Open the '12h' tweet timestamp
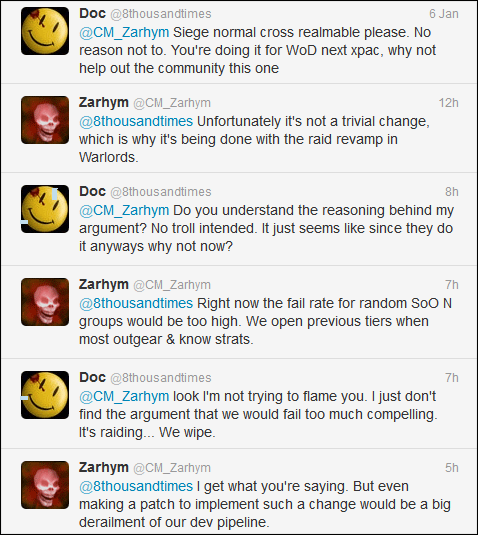 [x=448, y=103]
